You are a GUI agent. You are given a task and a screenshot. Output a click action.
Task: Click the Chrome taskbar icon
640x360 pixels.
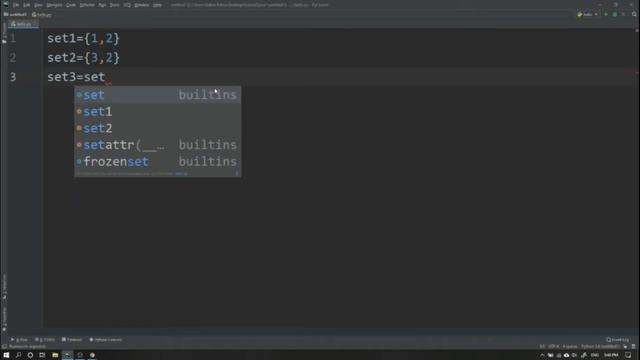click(x=92, y=355)
